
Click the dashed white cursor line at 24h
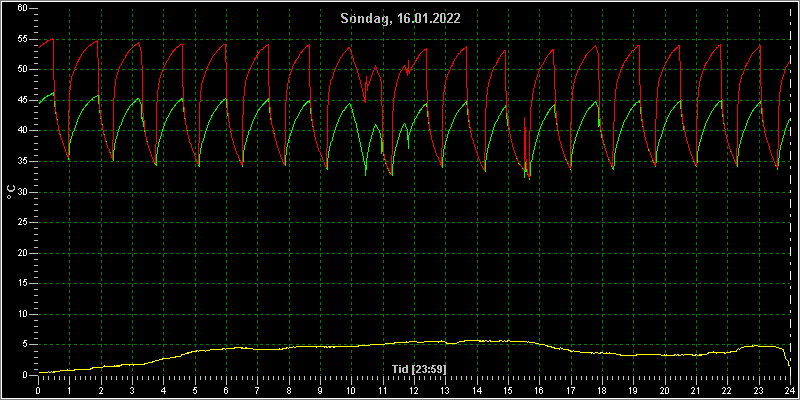pos(790,192)
